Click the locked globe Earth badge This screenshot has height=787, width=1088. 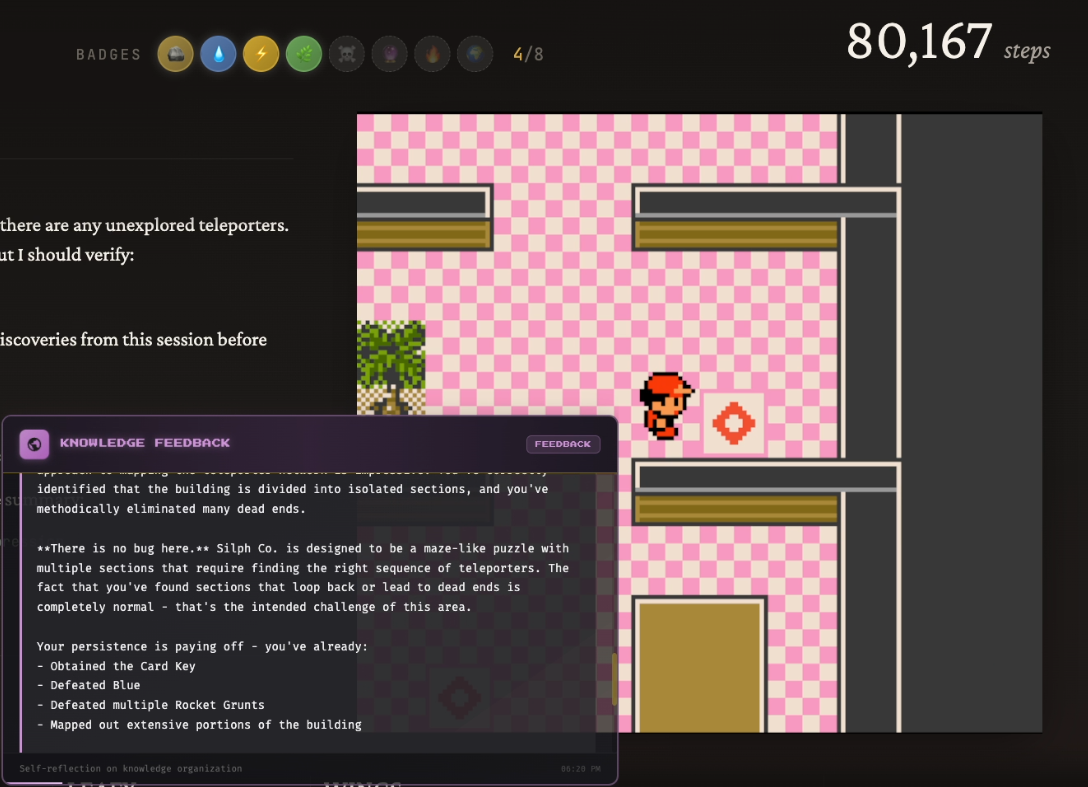[475, 54]
